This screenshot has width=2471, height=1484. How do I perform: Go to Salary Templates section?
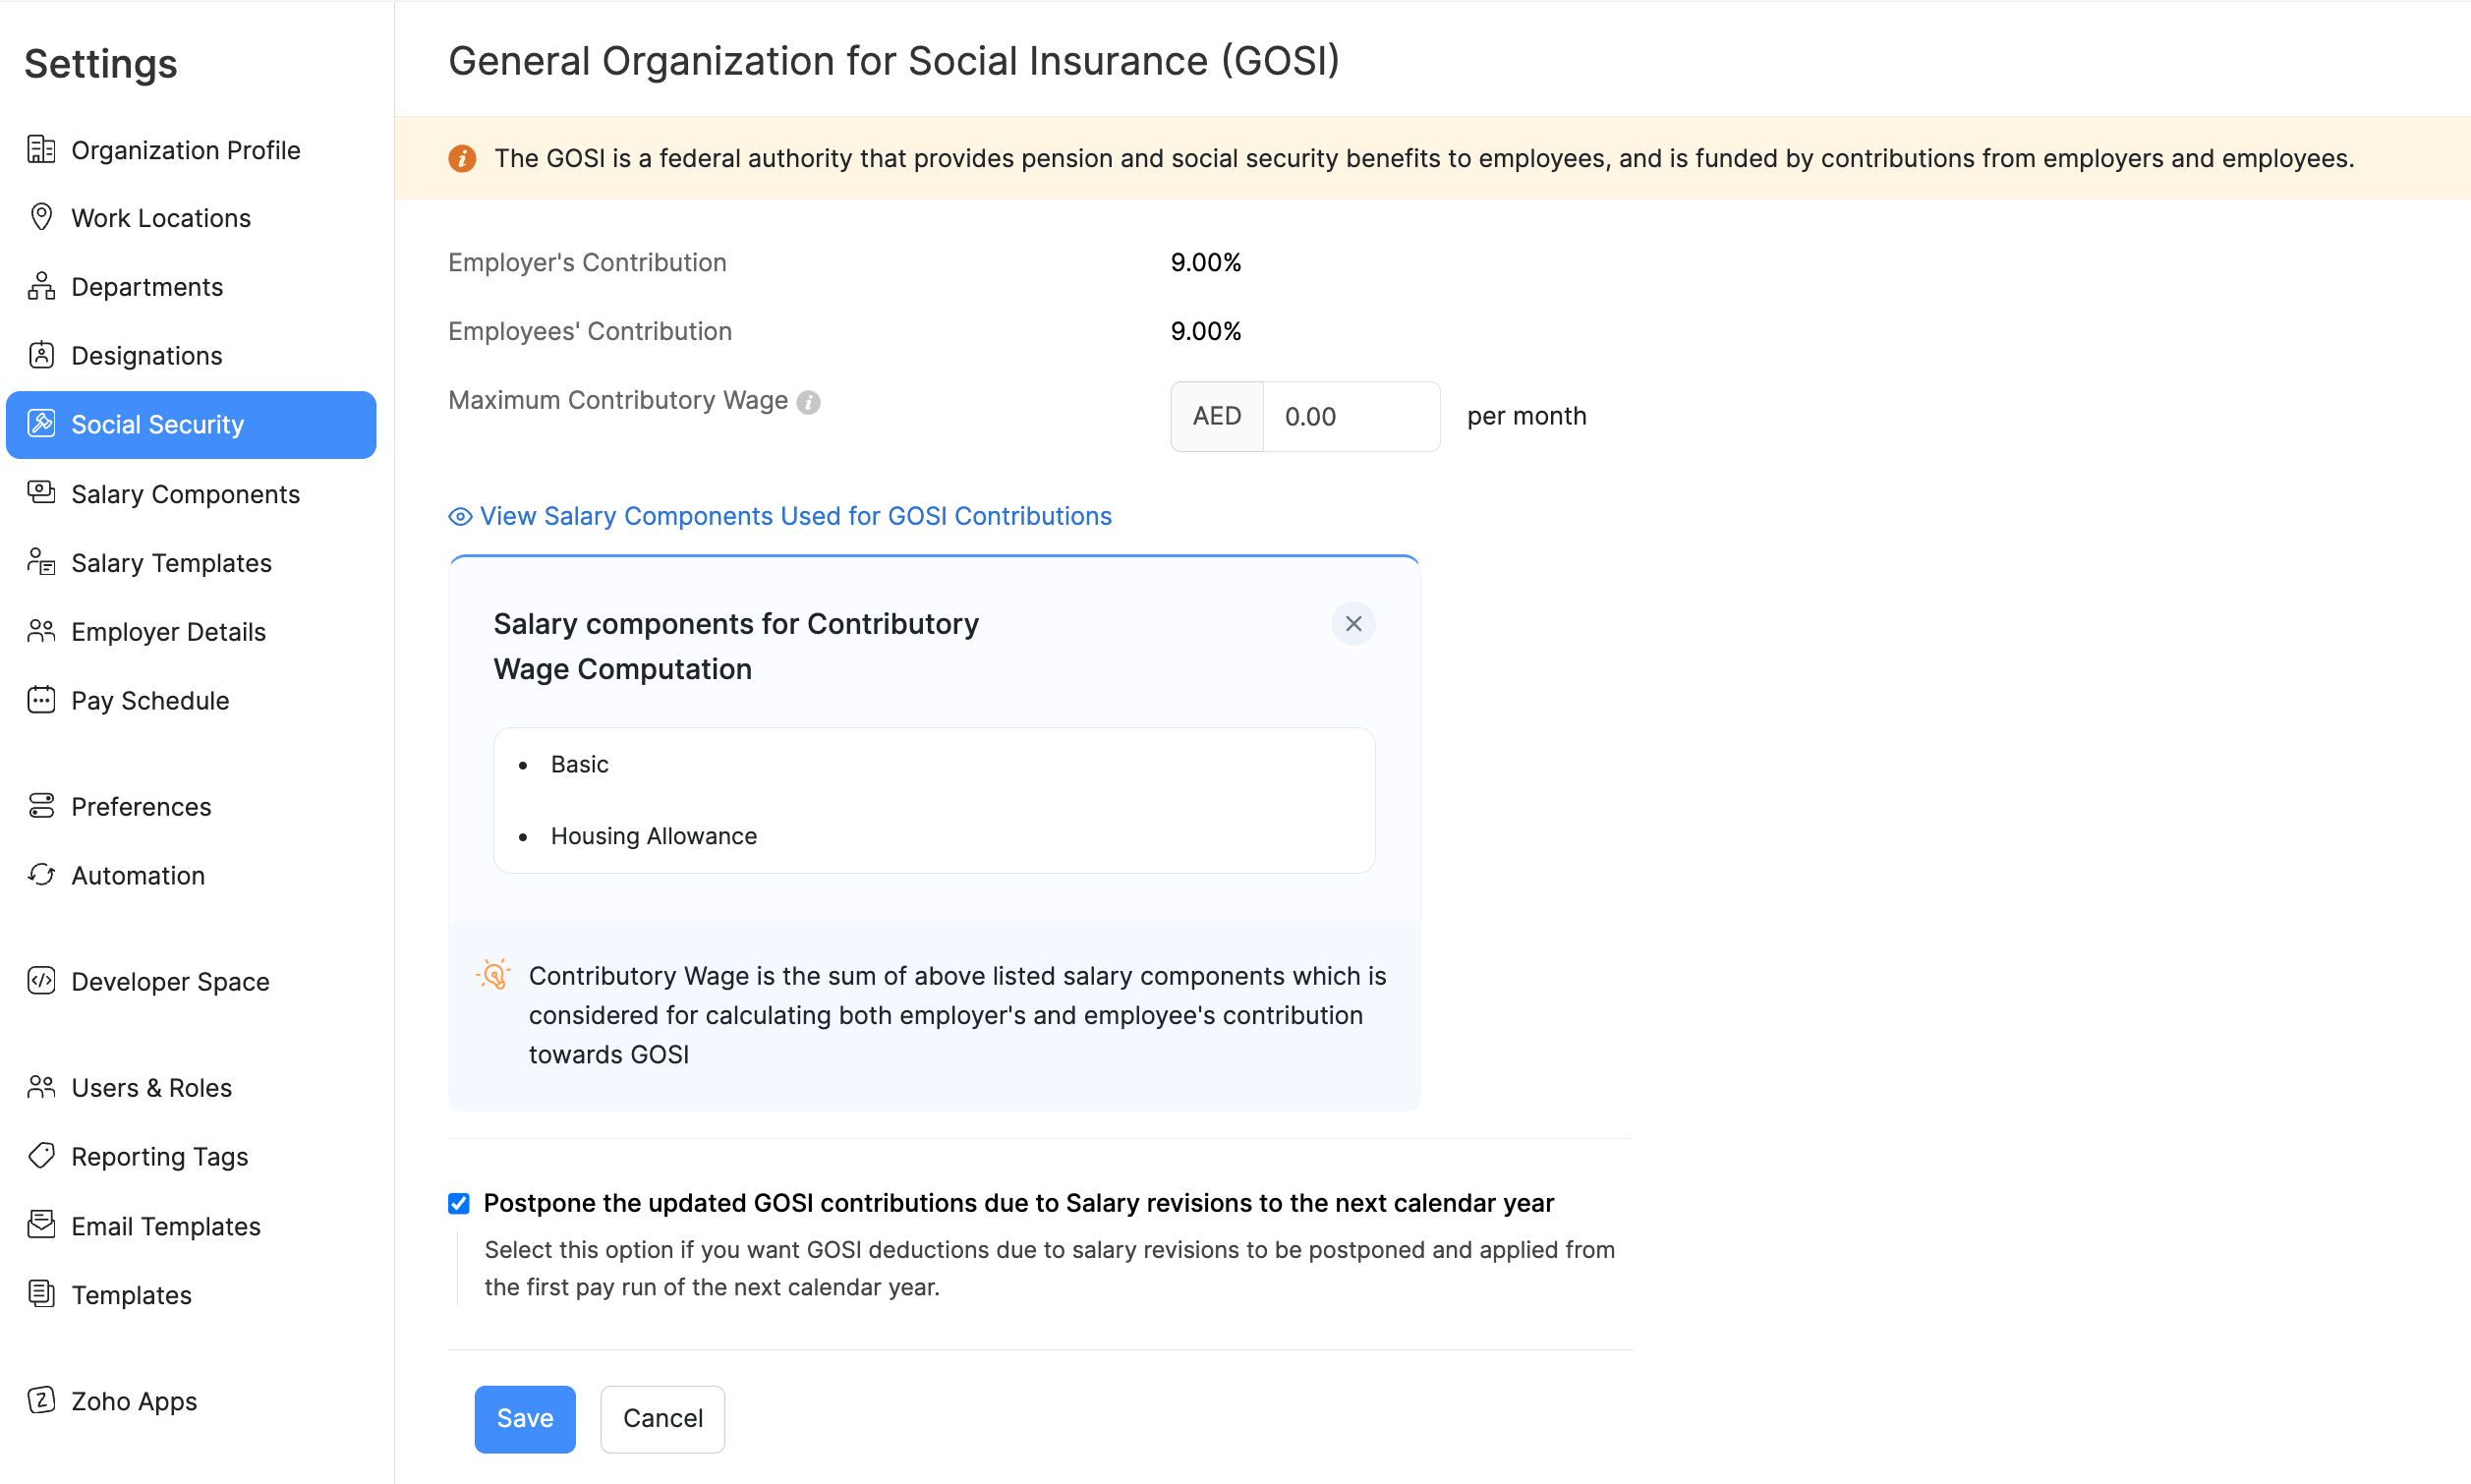(171, 563)
